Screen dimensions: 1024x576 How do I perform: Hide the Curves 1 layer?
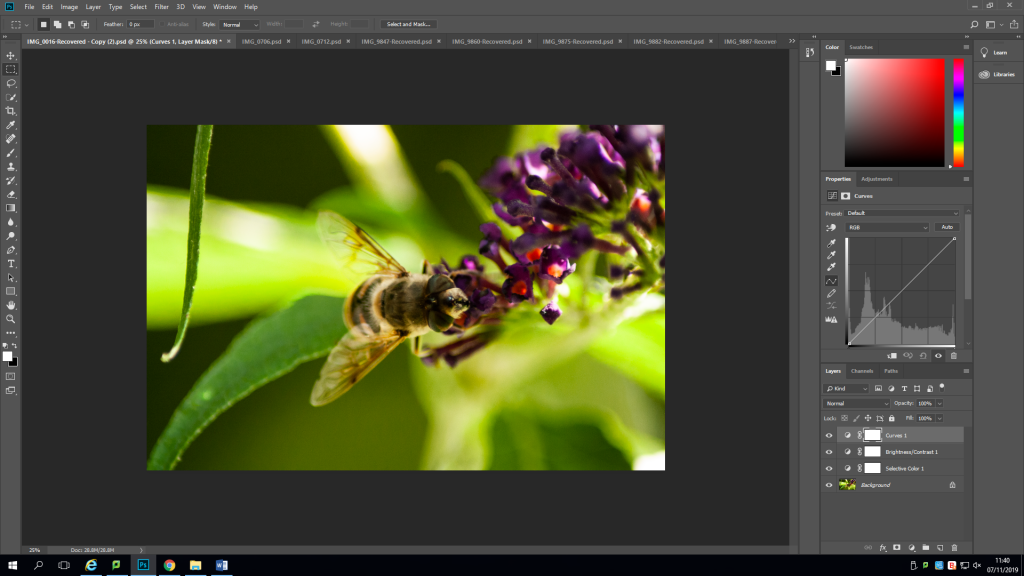829,436
